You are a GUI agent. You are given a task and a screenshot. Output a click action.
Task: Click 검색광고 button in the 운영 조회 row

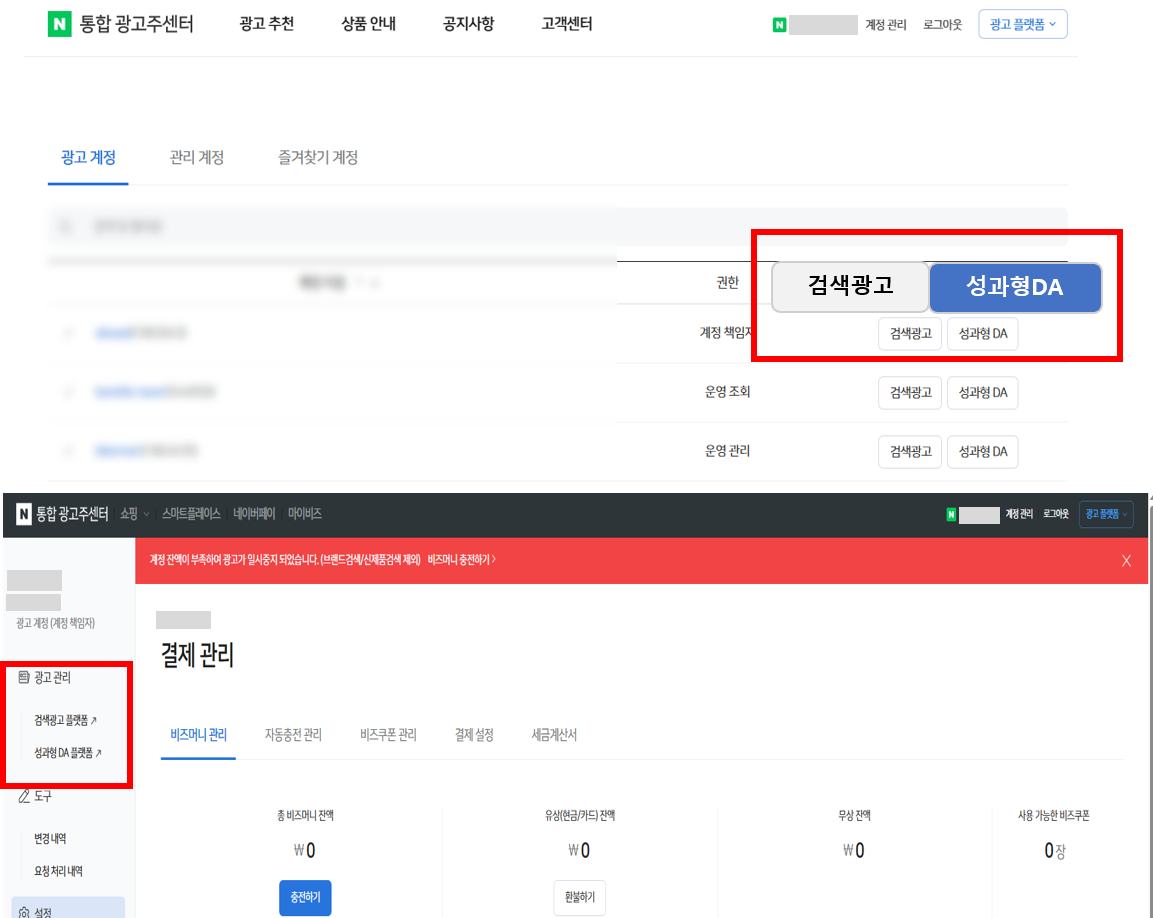coord(909,393)
